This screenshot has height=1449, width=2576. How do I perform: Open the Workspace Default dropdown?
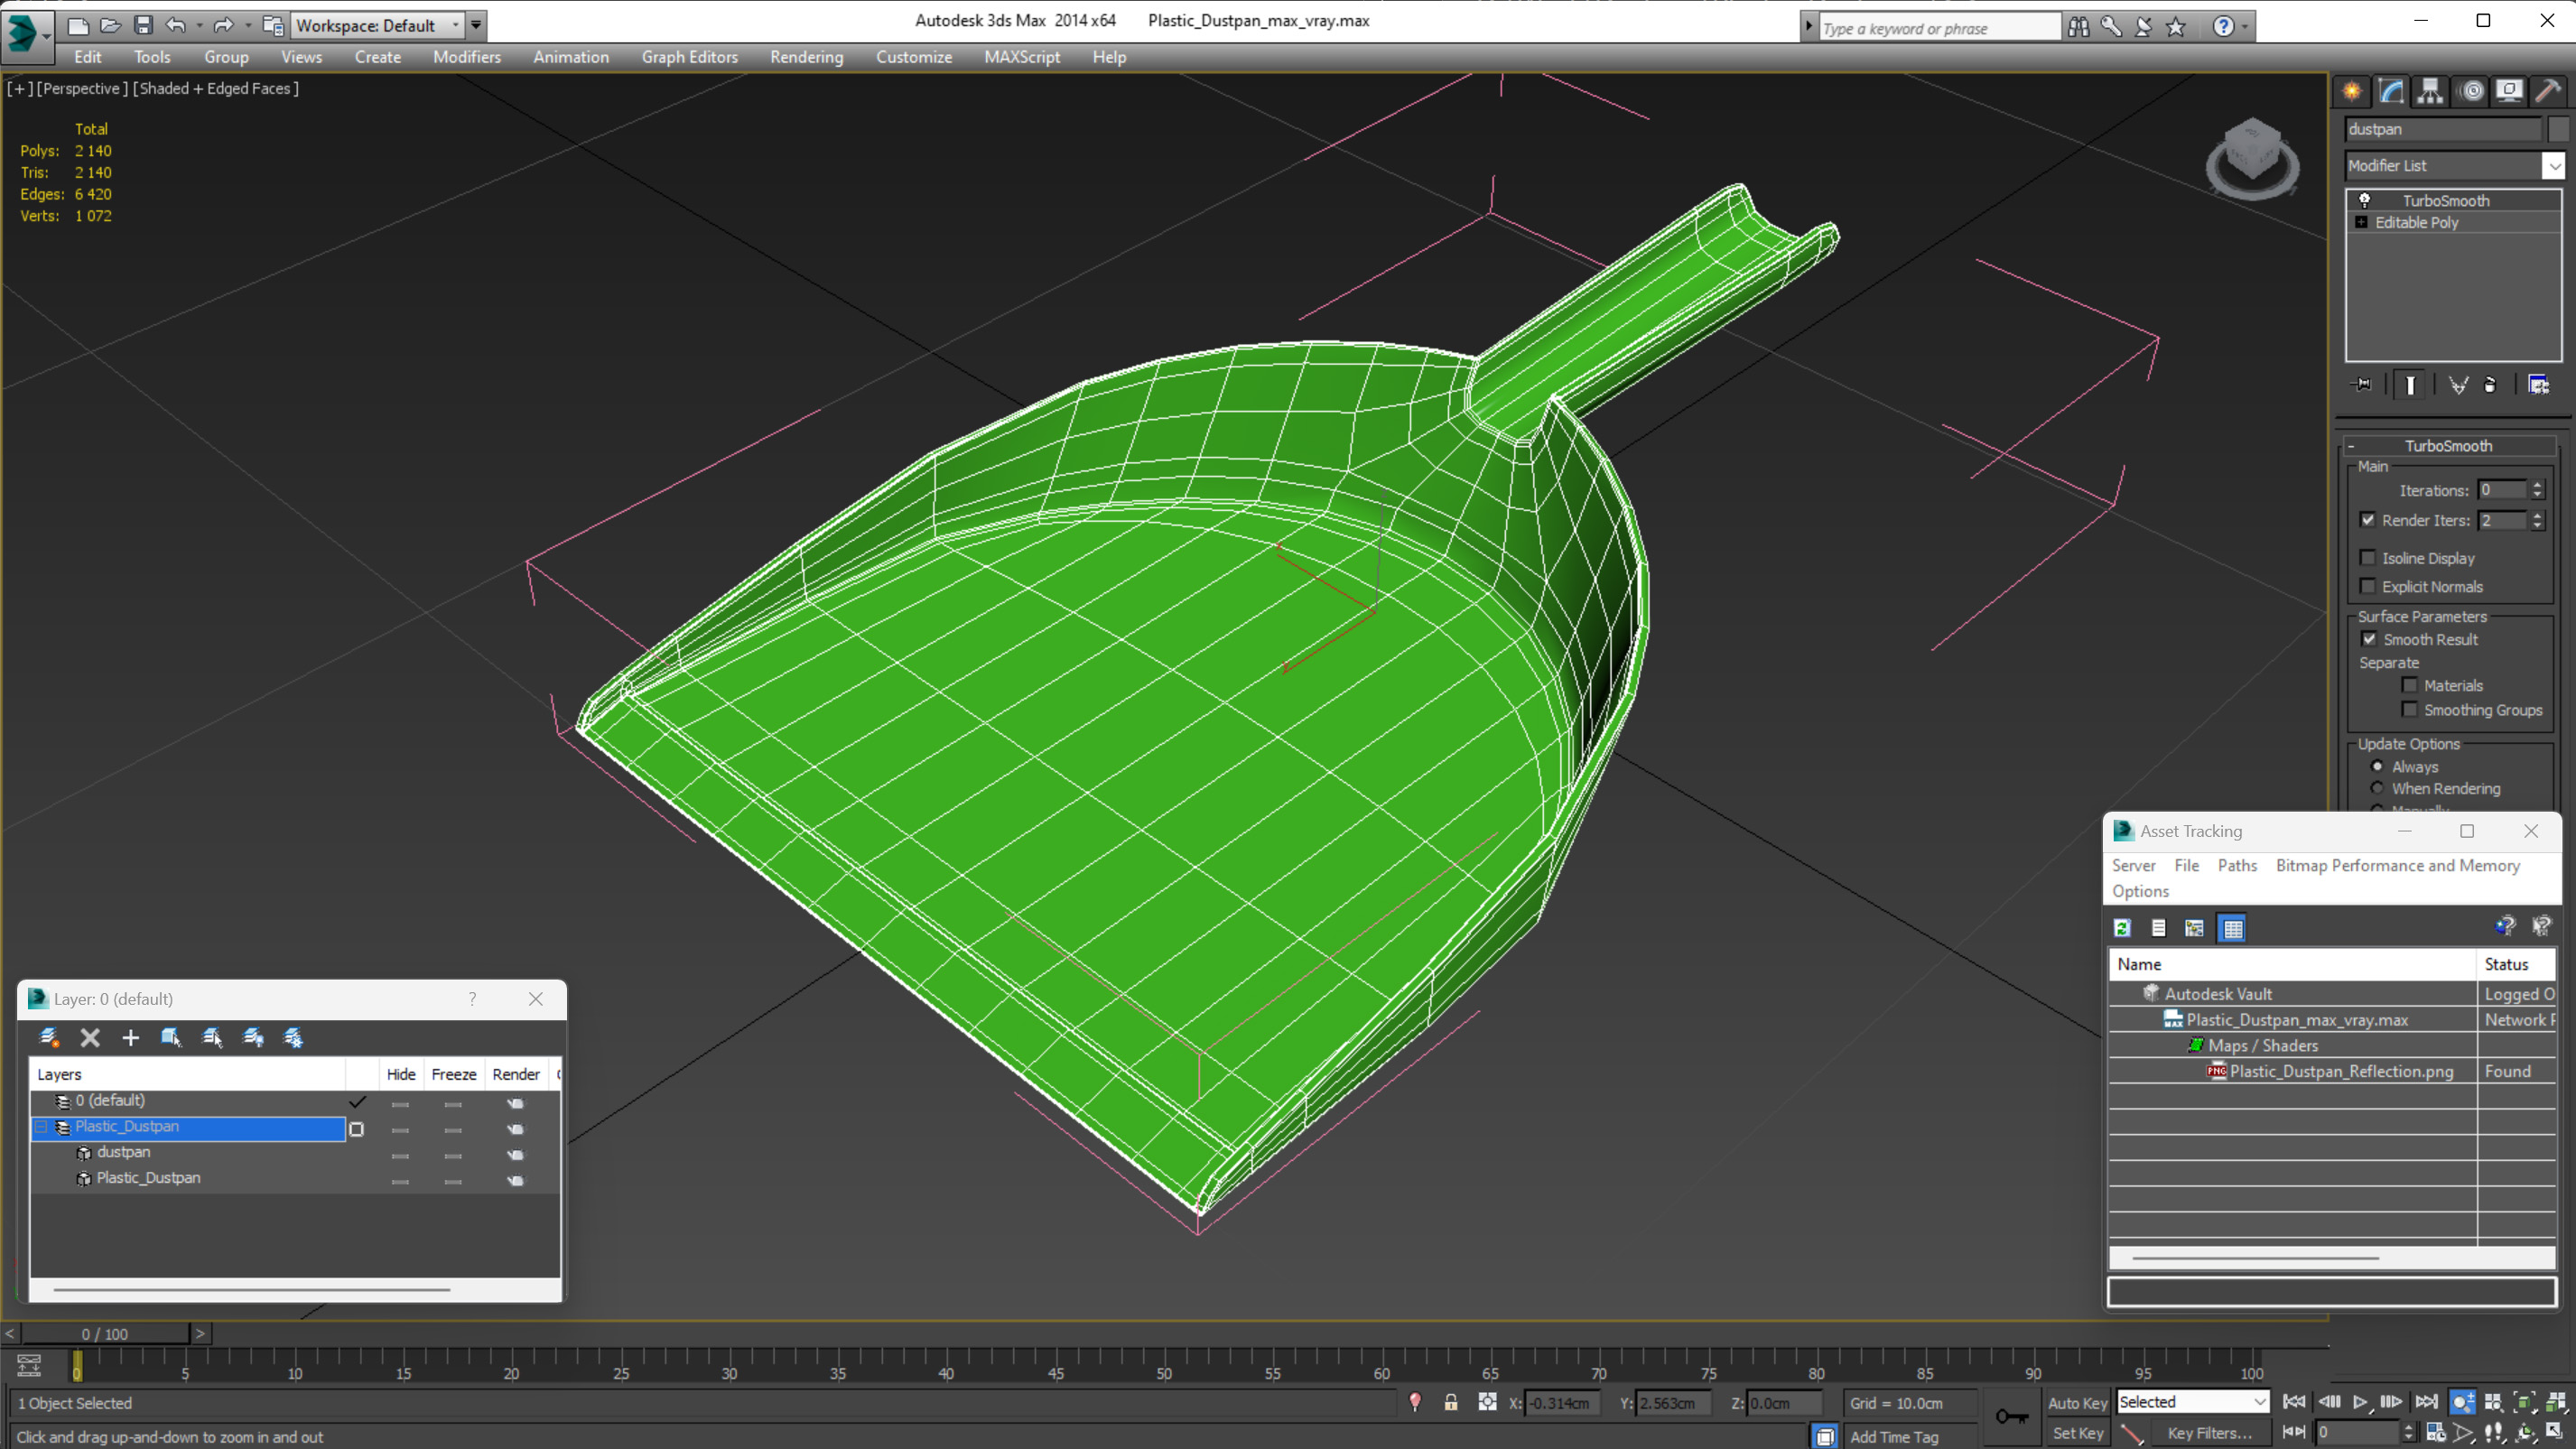tap(456, 25)
